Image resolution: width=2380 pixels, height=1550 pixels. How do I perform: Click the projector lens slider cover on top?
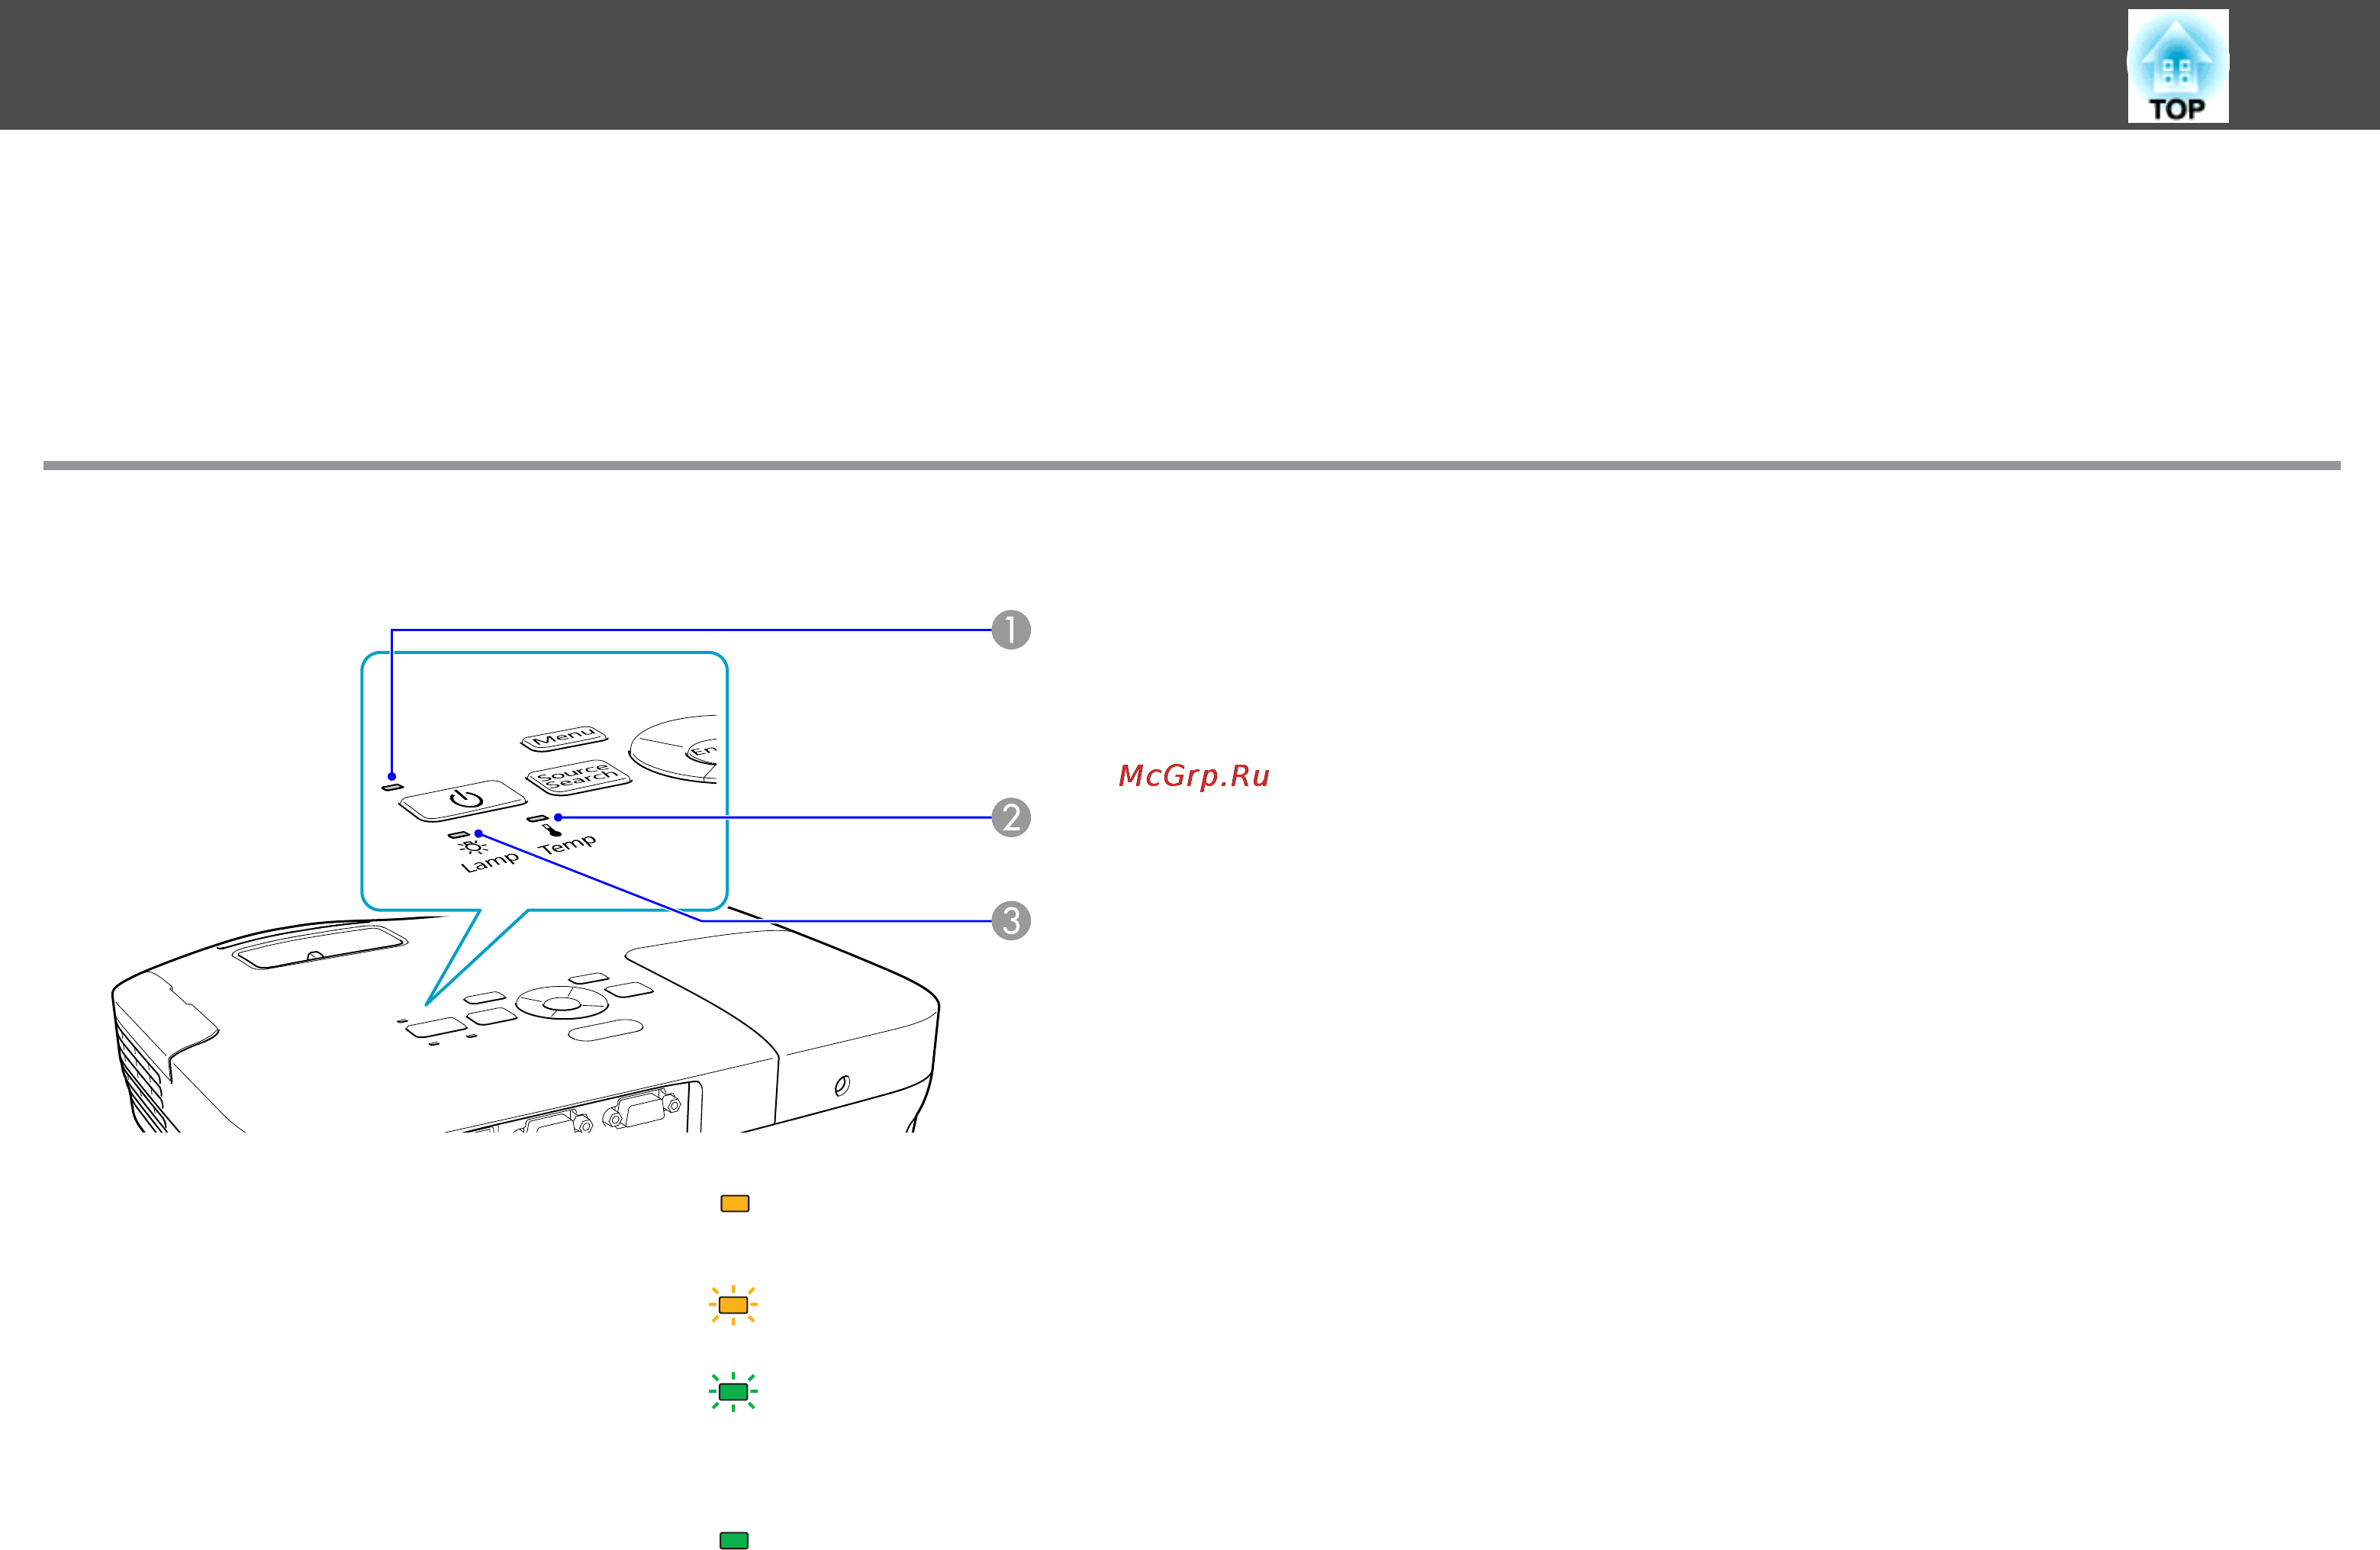tap(320, 946)
